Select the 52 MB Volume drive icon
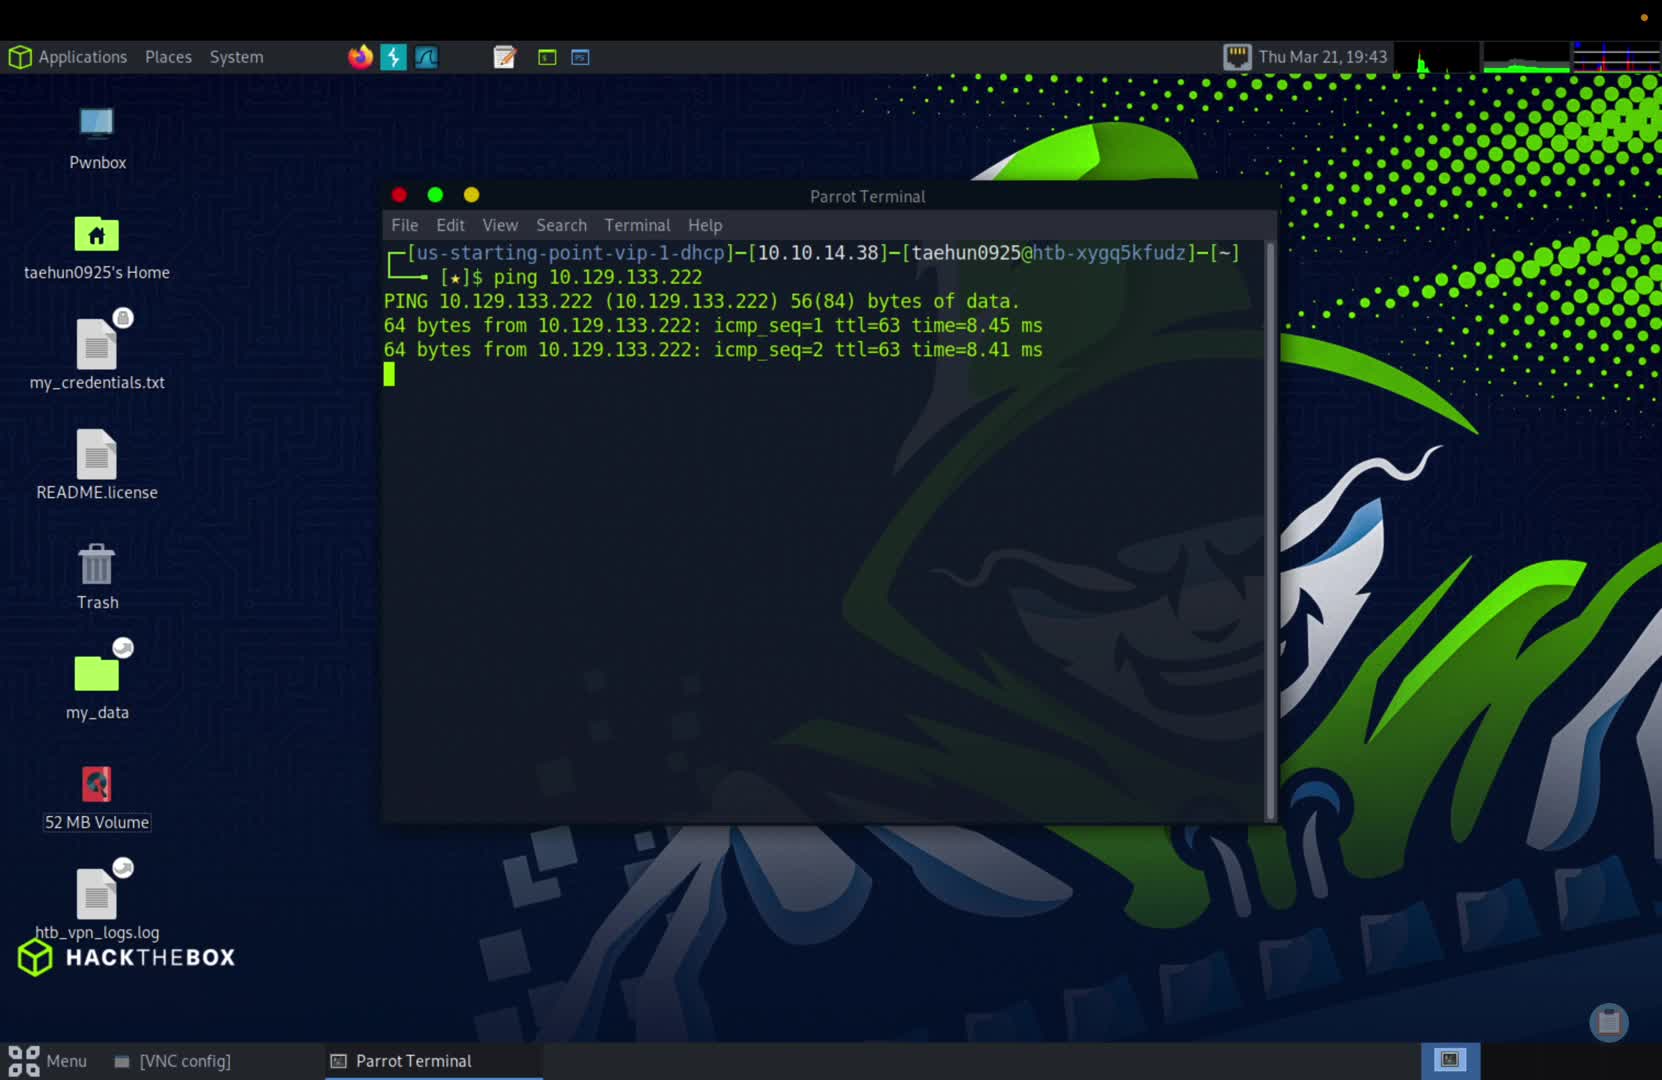Screen dimensions: 1662x1080 coord(97,799)
